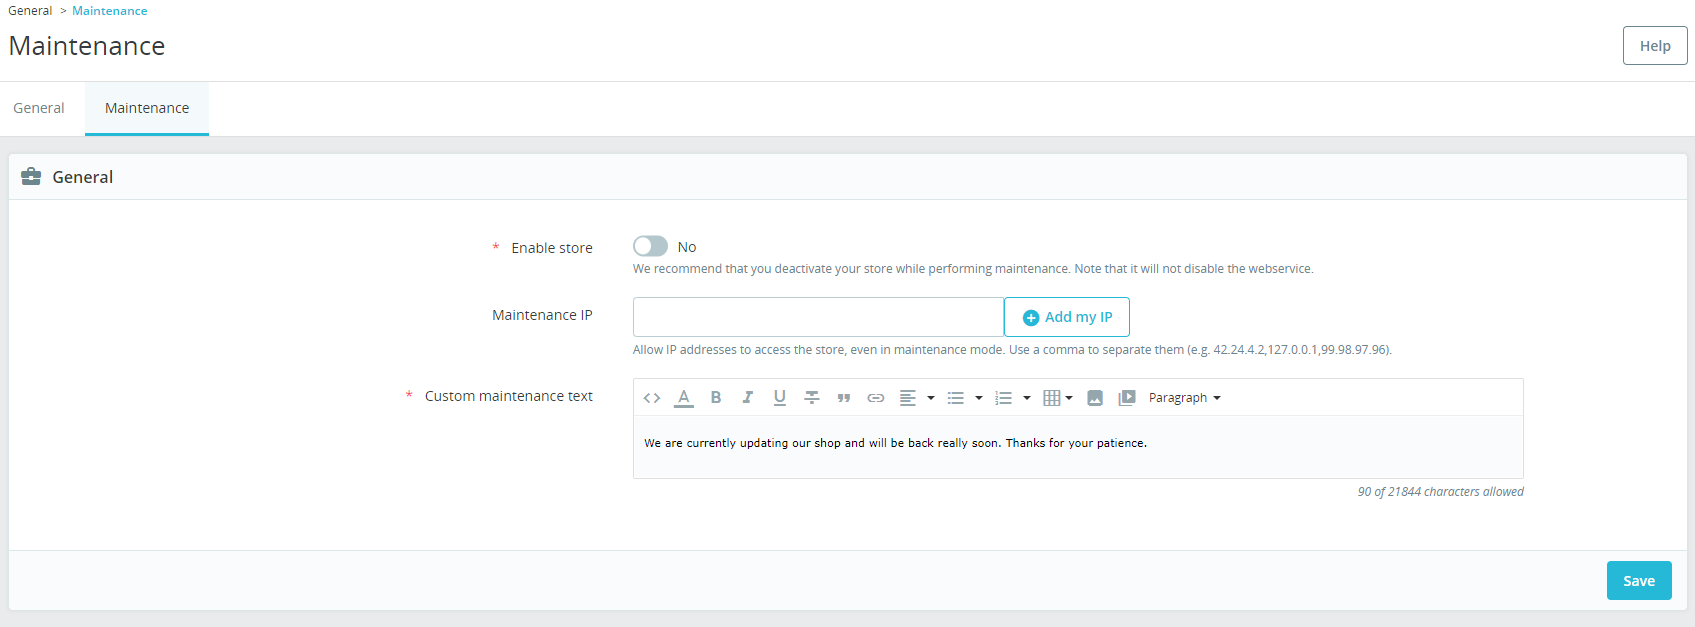Click the Maintenance IP input field
1695x627 pixels.
point(818,317)
